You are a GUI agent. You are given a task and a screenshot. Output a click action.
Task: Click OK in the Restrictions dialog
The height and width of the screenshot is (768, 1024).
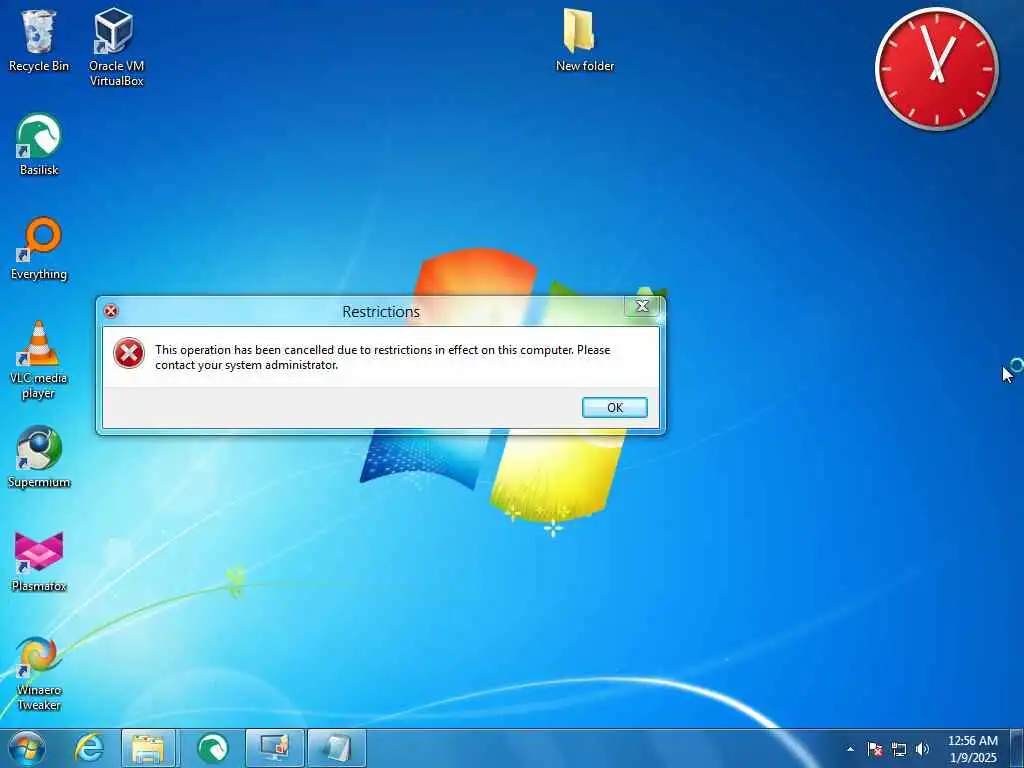(615, 408)
